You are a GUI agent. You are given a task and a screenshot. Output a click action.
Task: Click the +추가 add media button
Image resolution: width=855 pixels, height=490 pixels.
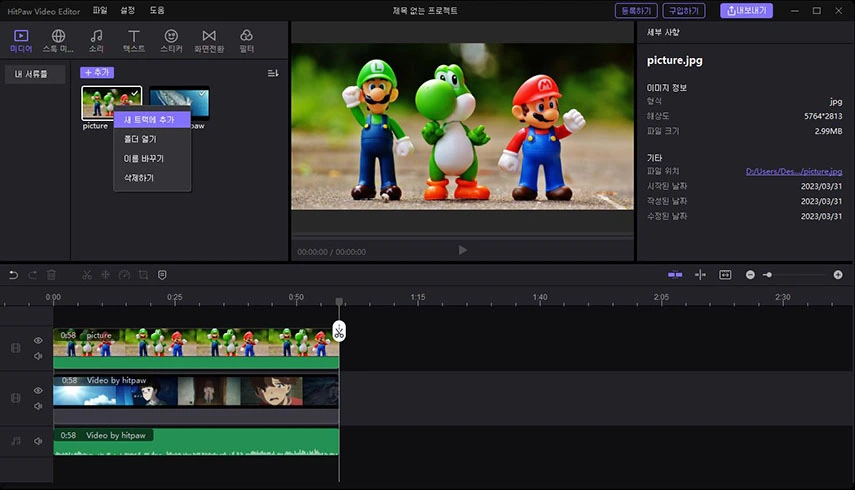tap(97, 72)
